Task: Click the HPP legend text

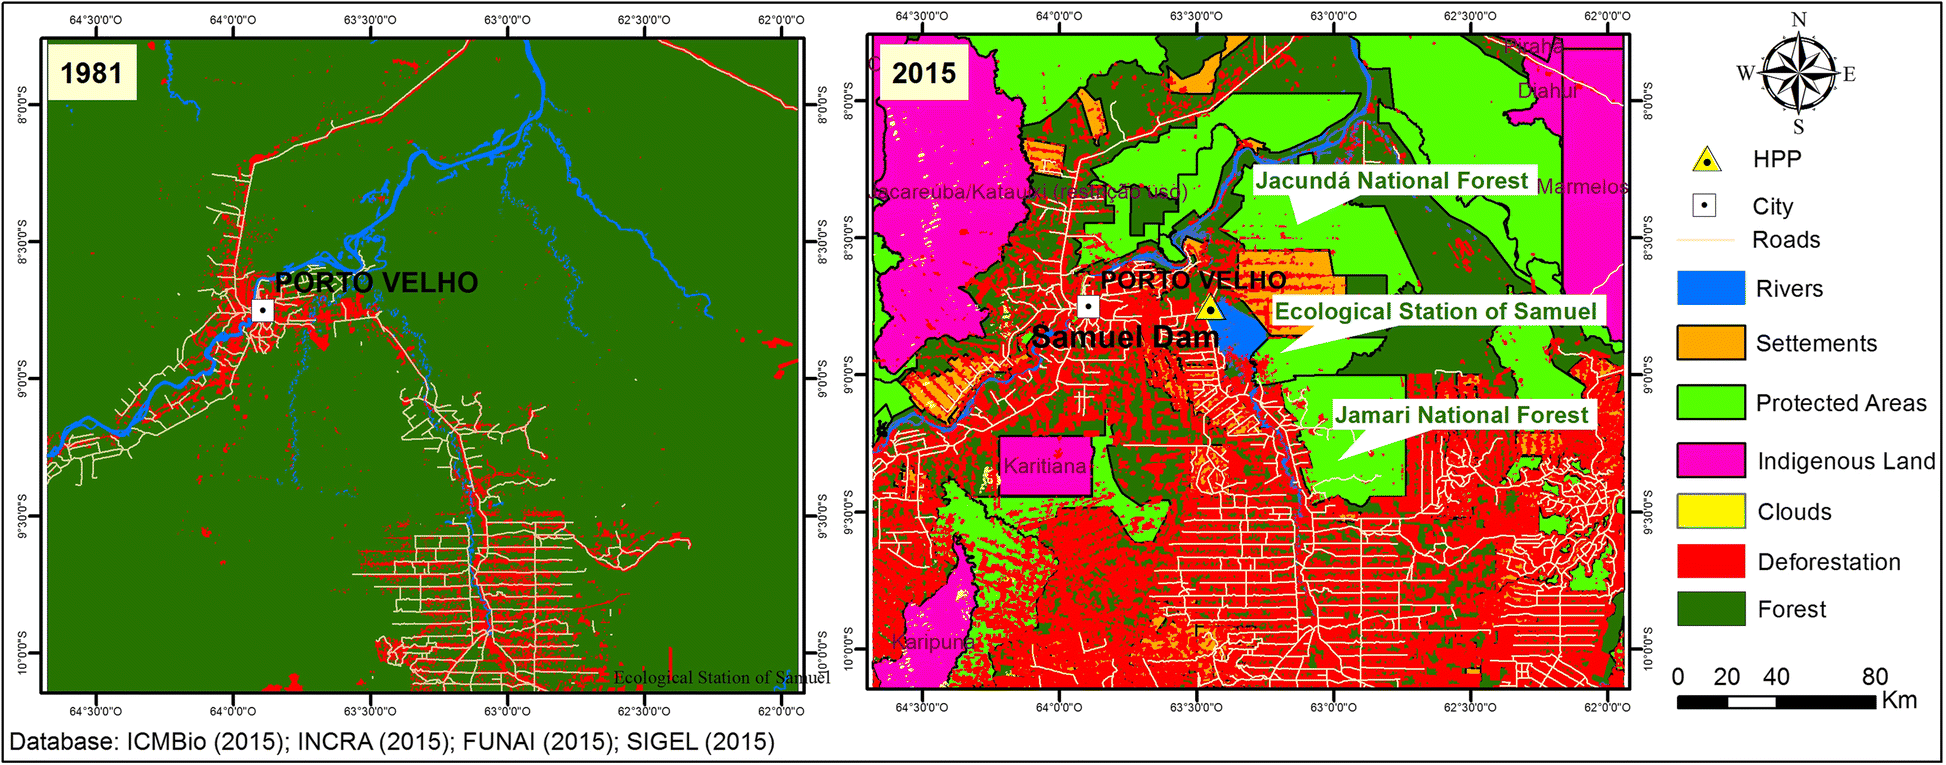Action: point(1777,159)
